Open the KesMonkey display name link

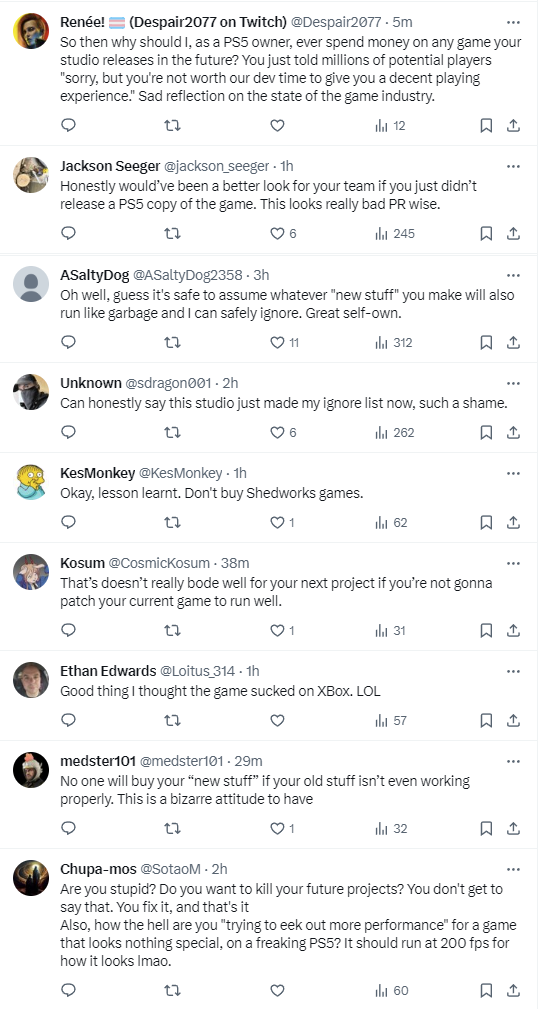coord(97,473)
